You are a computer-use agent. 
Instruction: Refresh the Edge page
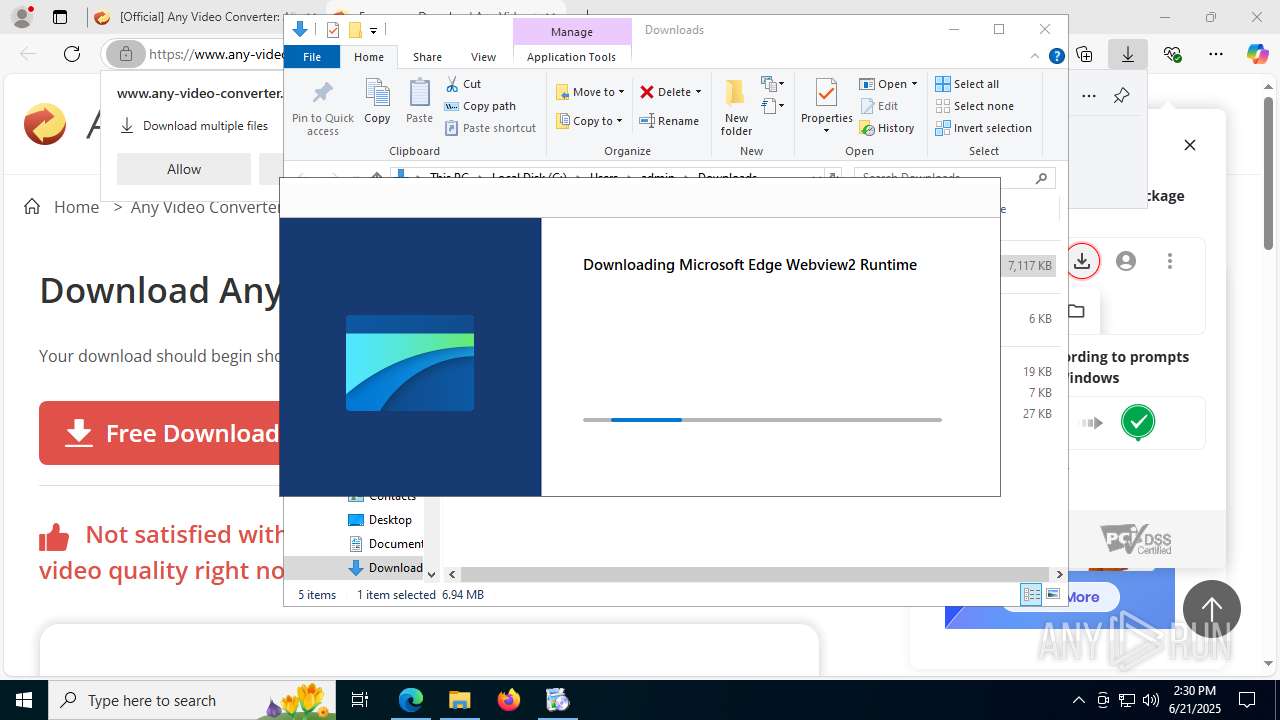(72, 54)
